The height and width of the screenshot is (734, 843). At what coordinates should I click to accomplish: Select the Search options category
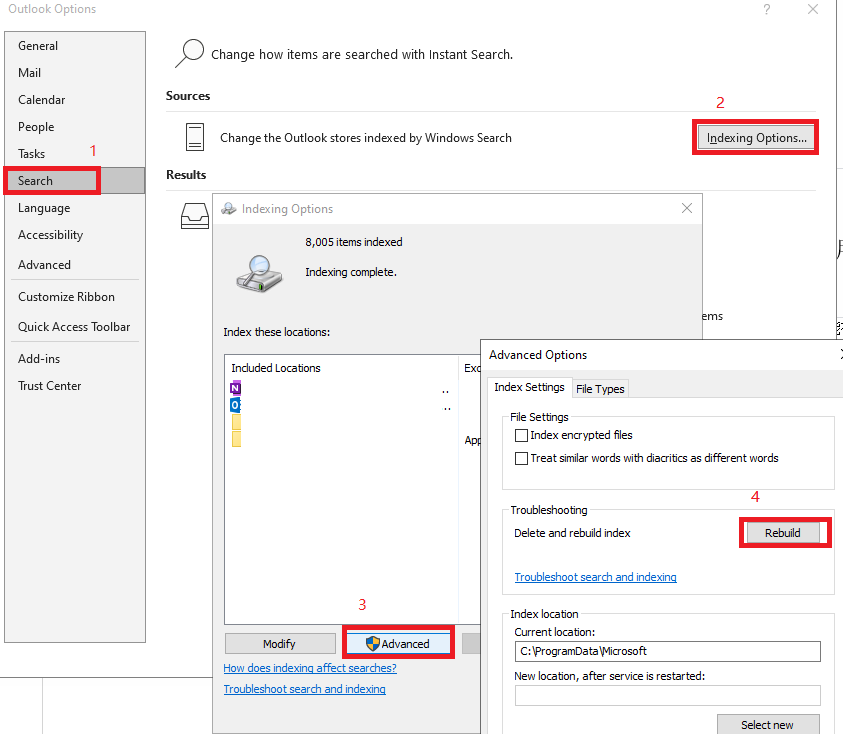pos(75,180)
